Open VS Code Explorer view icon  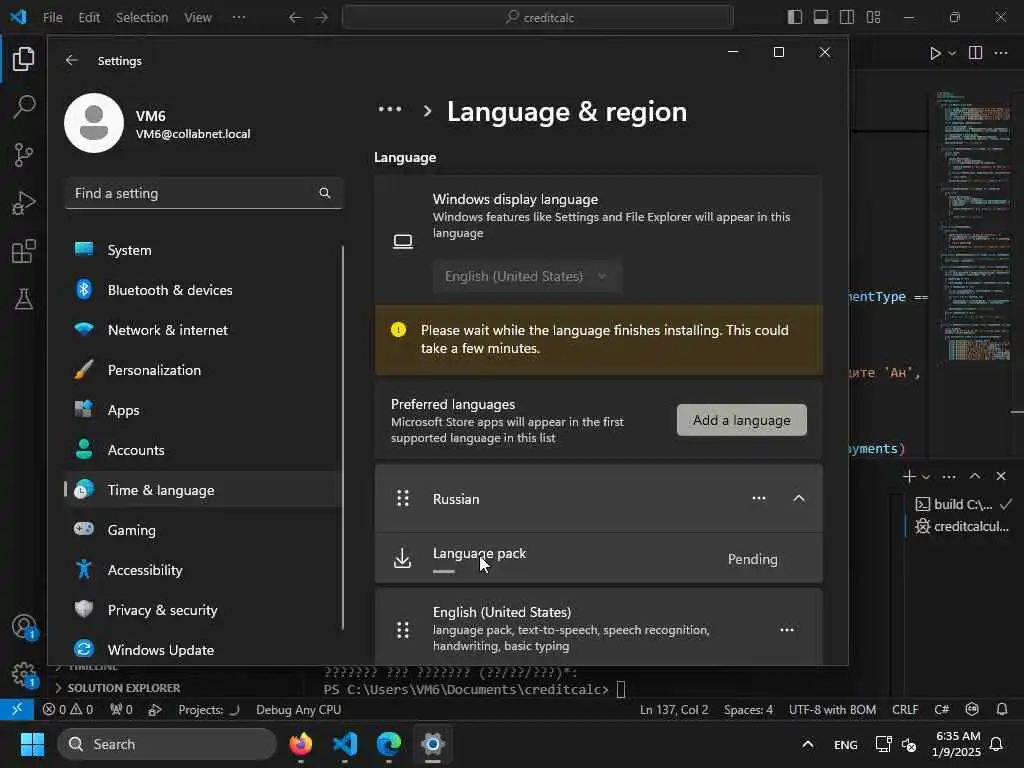(24, 59)
